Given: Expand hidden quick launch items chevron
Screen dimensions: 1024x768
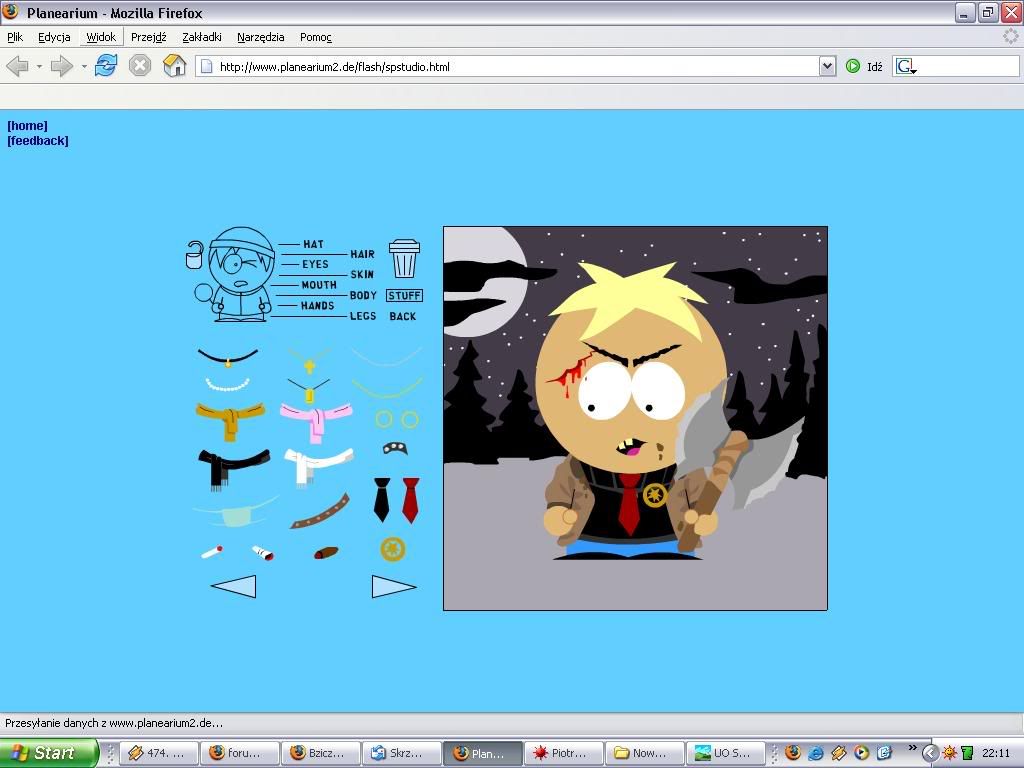Looking at the screenshot, I should point(912,748).
